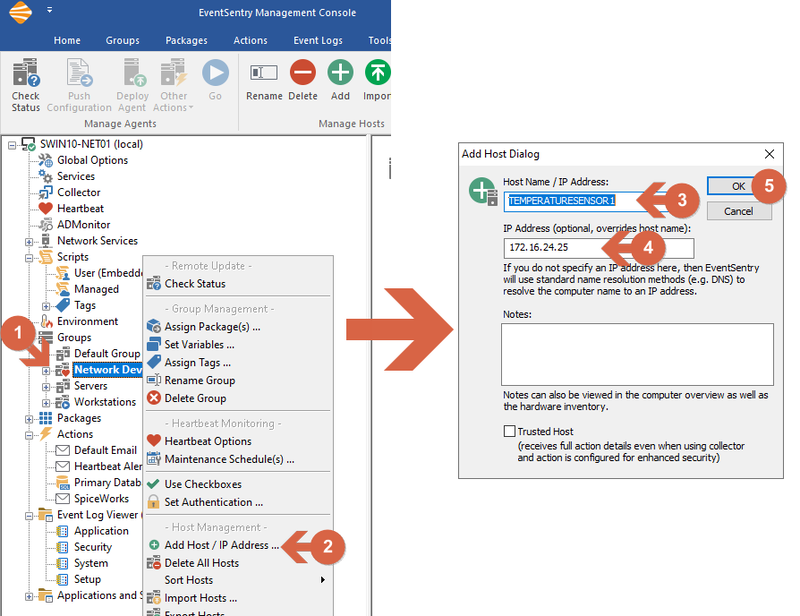Choose Delete Group from context menu
The width and height of the screenshot is (800, 616).
(x=195, y=398)
